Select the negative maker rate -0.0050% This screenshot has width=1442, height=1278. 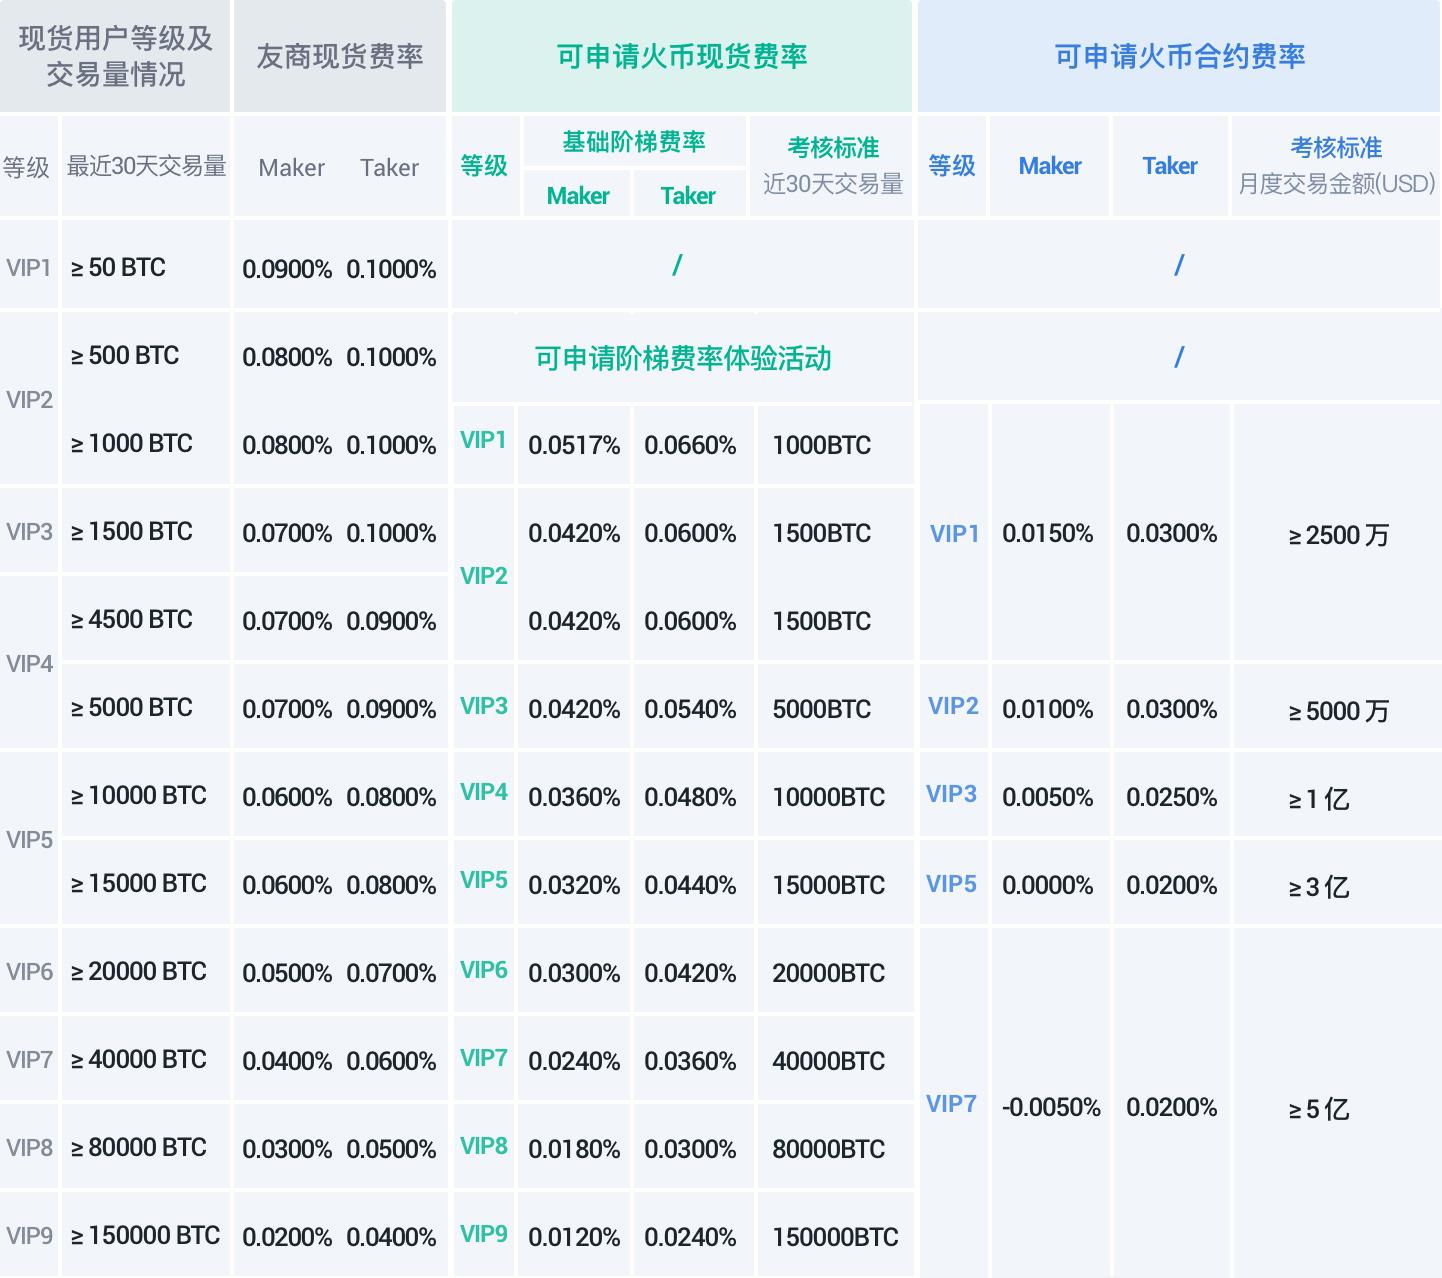(x=1051, y=1107)
